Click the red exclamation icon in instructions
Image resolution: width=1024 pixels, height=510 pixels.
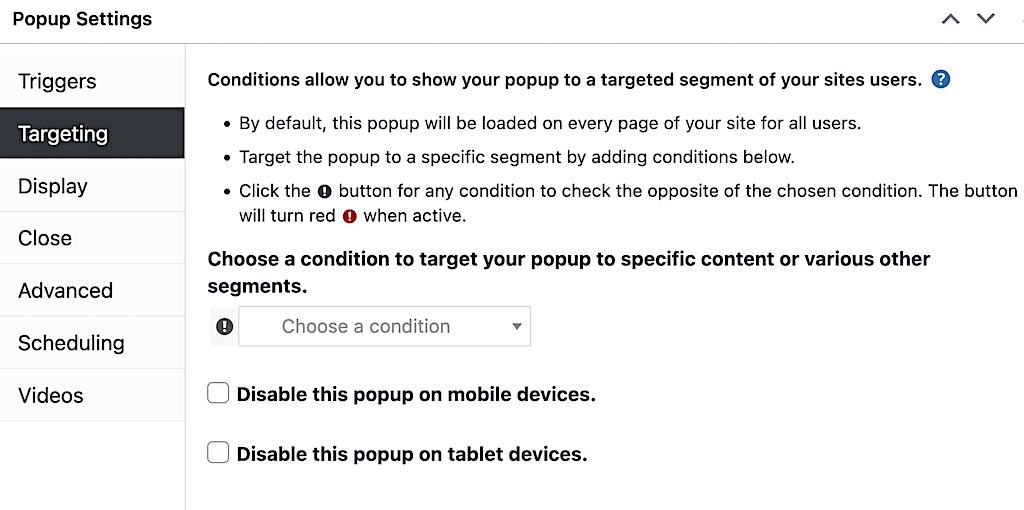click(x=350, y=217)
